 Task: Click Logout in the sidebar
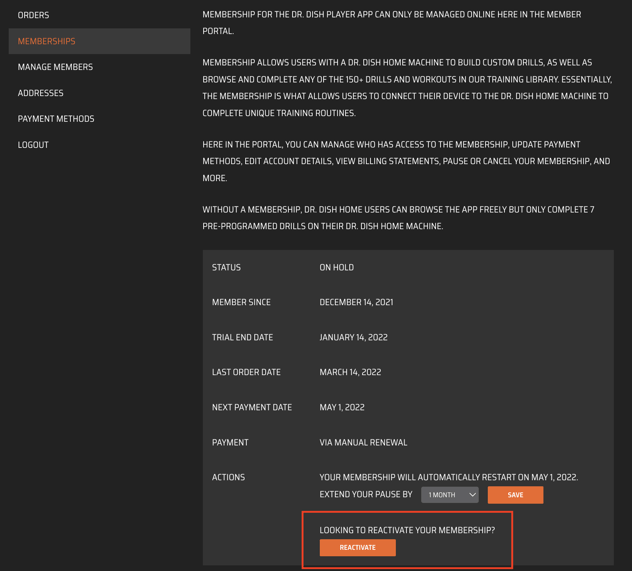(33, 145)
